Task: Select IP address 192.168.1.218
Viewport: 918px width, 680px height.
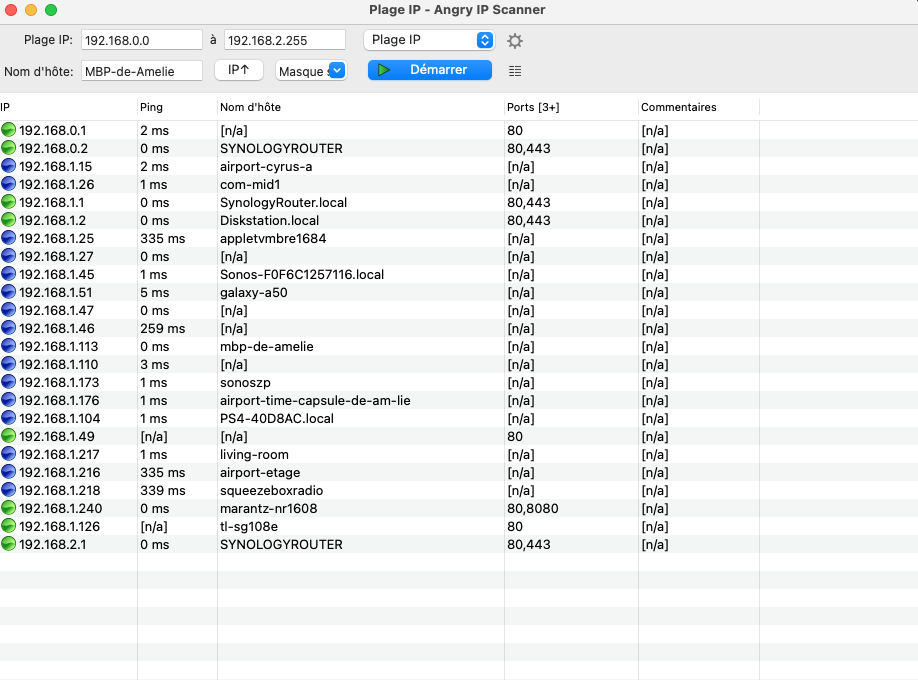Action: tap(60, 490)
